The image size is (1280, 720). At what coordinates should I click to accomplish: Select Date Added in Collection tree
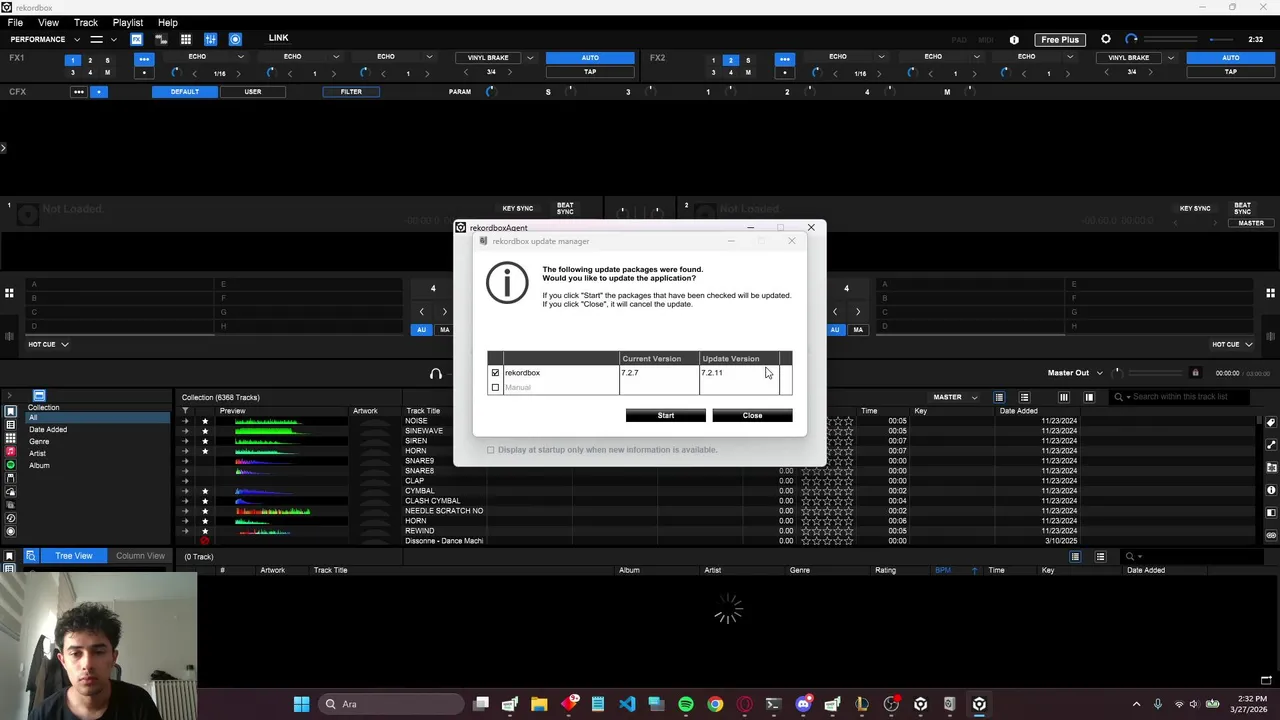coord(48,430)
